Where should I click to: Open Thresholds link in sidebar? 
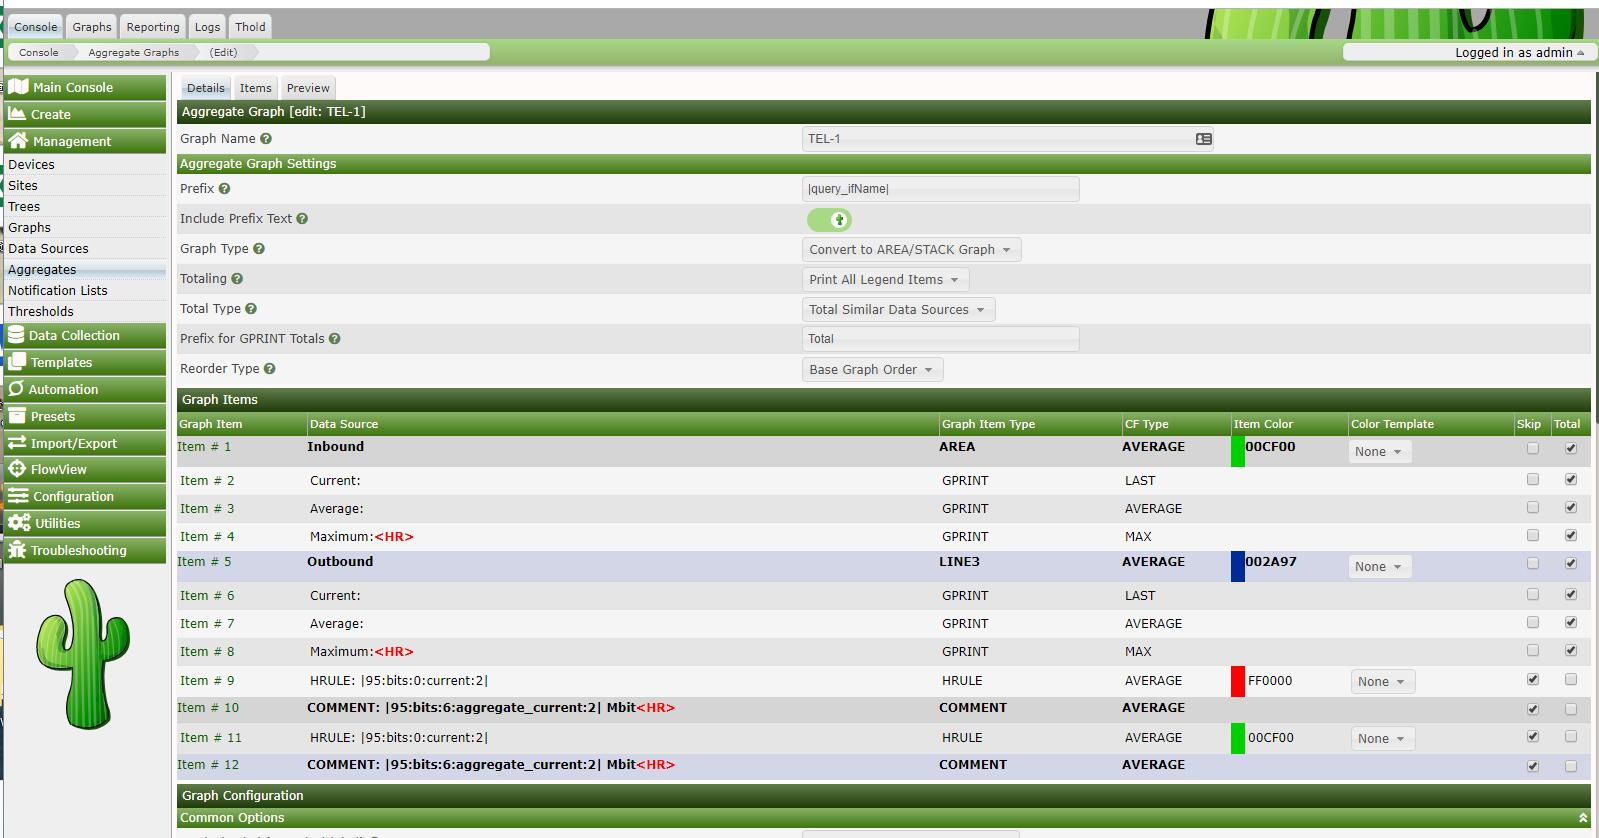pyautogui.click(x=41, y=312)
